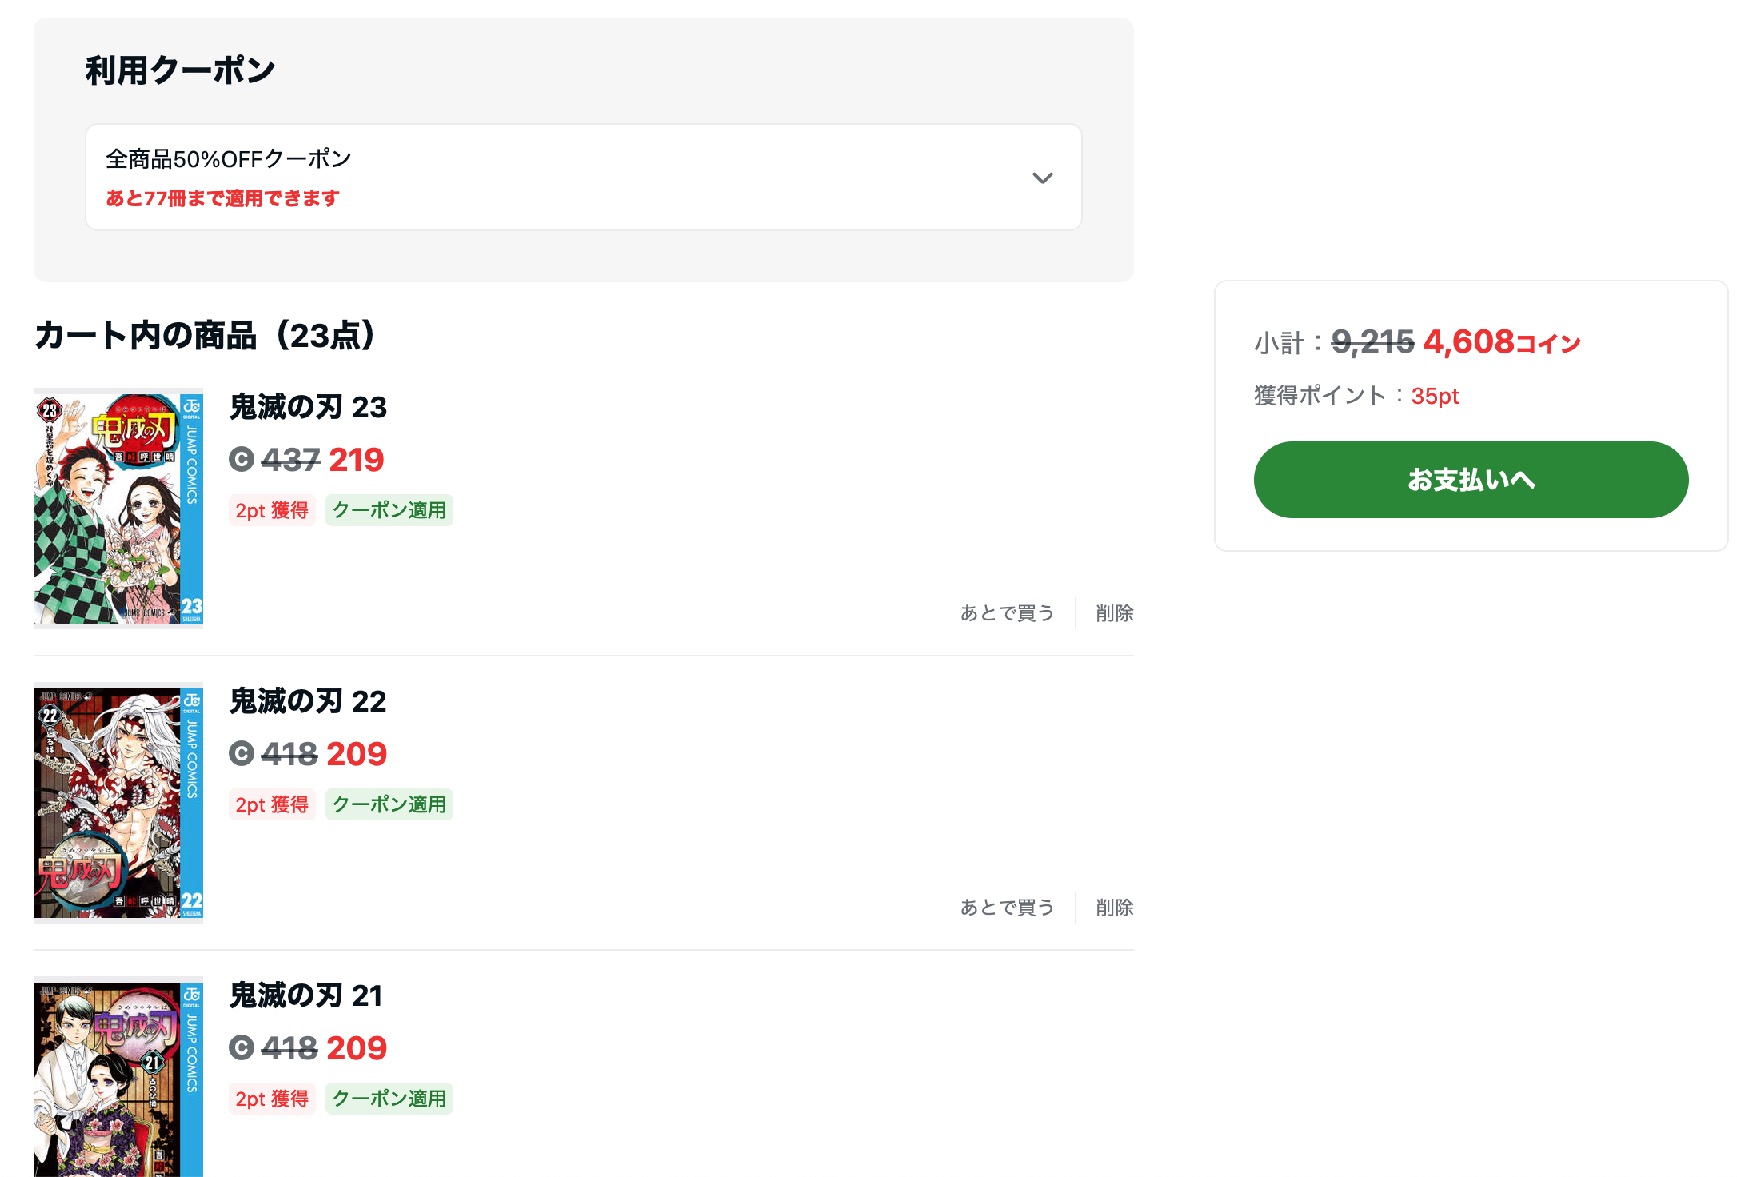Screen dimensions: 1737x1177
Task: Click the coin icon beside 鬼滅の刃 22 price
Action: (242, 753)
